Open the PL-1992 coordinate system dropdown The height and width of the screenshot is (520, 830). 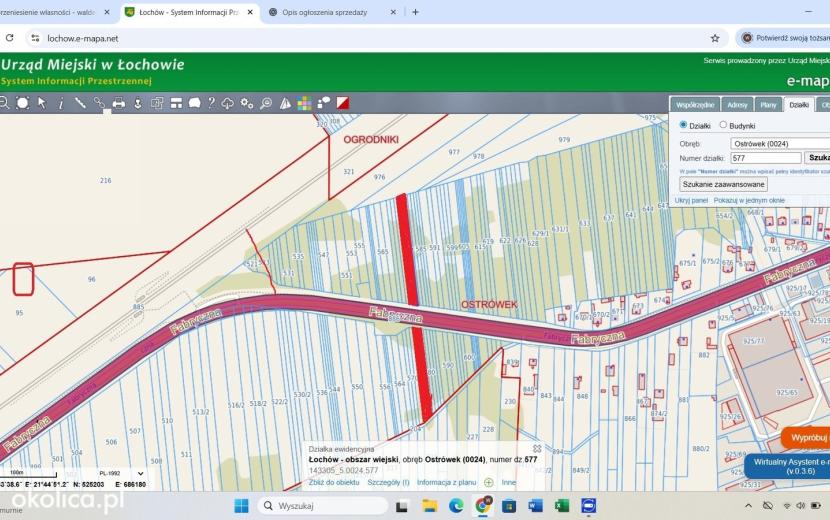point(121,473)
